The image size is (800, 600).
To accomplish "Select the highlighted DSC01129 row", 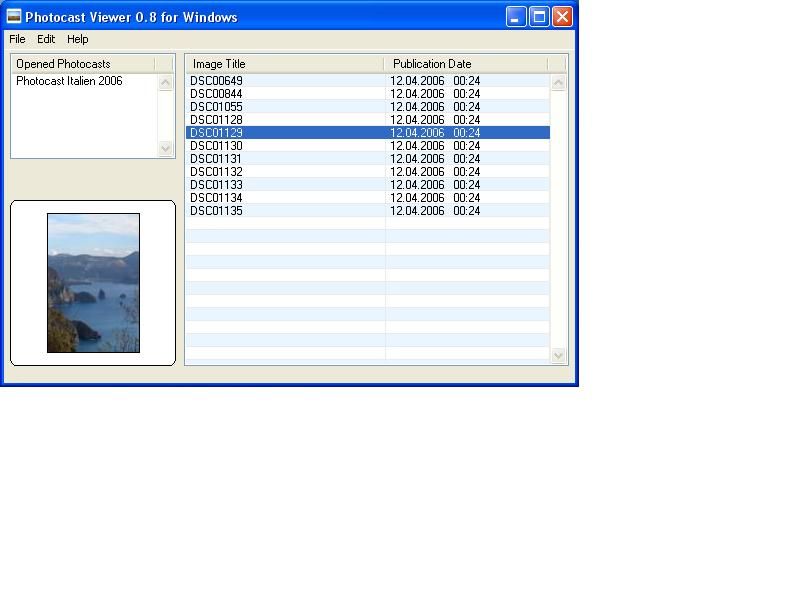I will 216,133.
